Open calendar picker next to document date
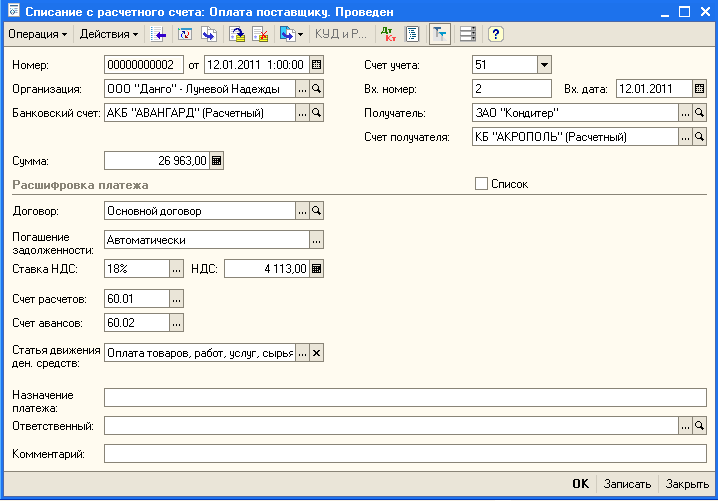Screen dimensions: 718x501 317,65
